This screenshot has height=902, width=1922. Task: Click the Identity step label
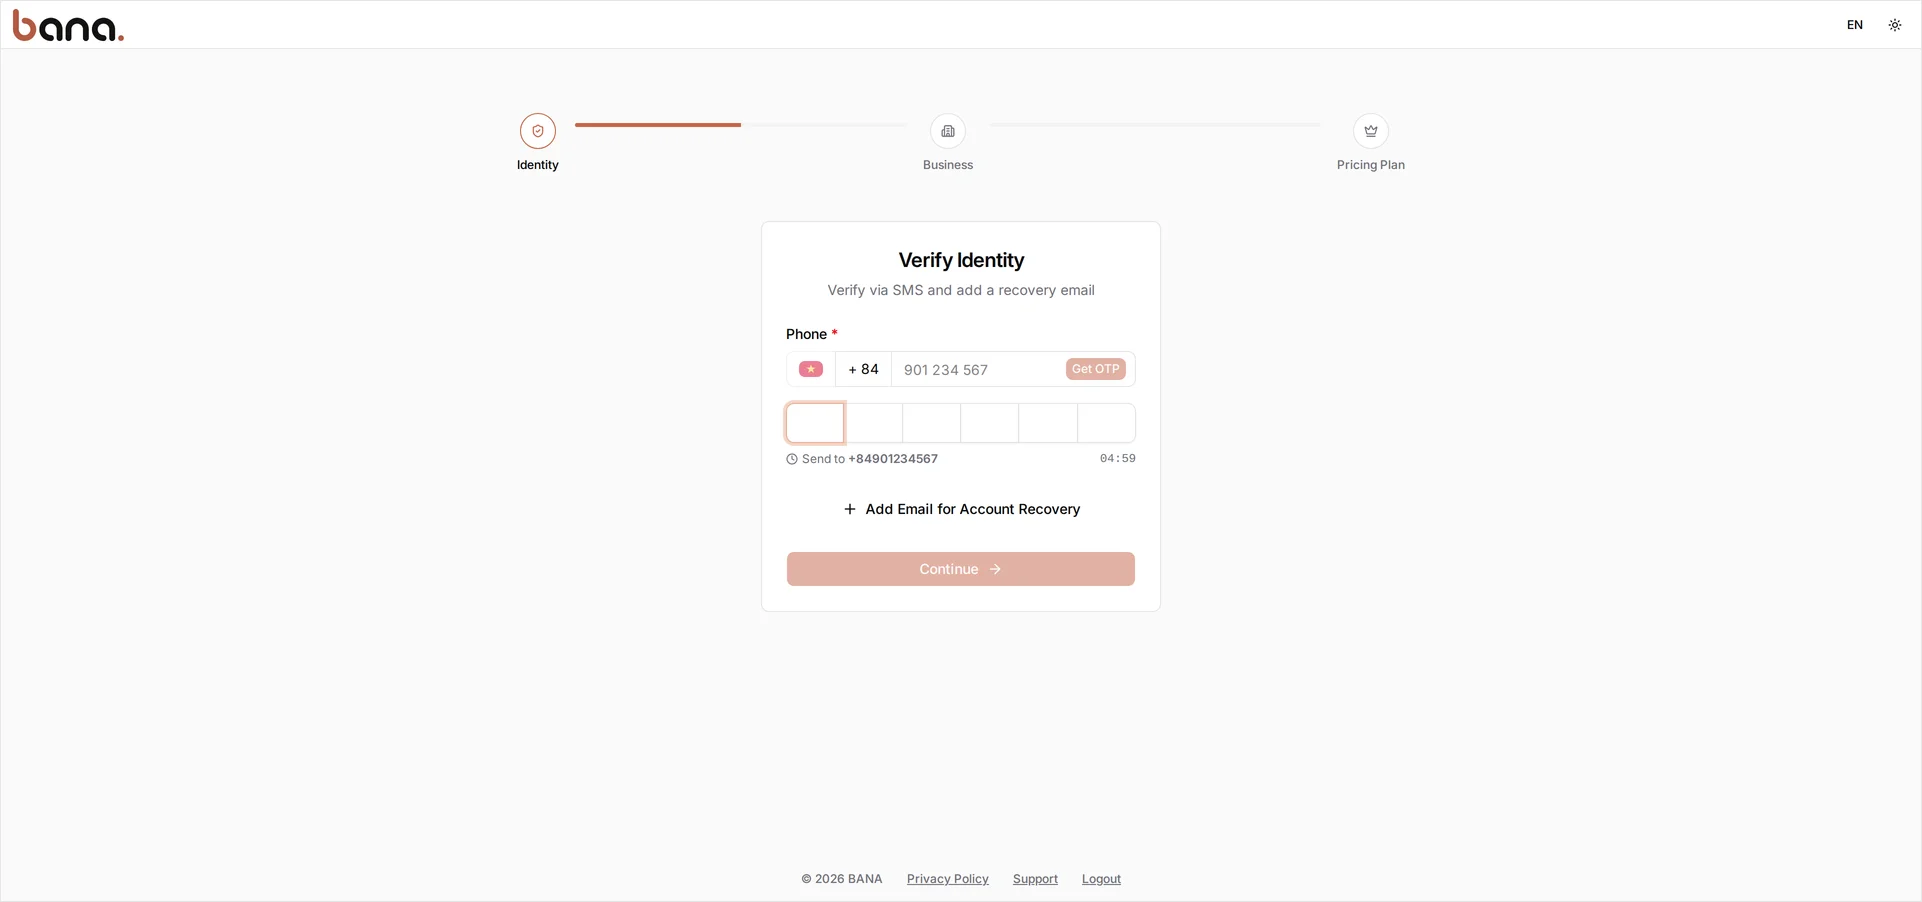(538, 165)
